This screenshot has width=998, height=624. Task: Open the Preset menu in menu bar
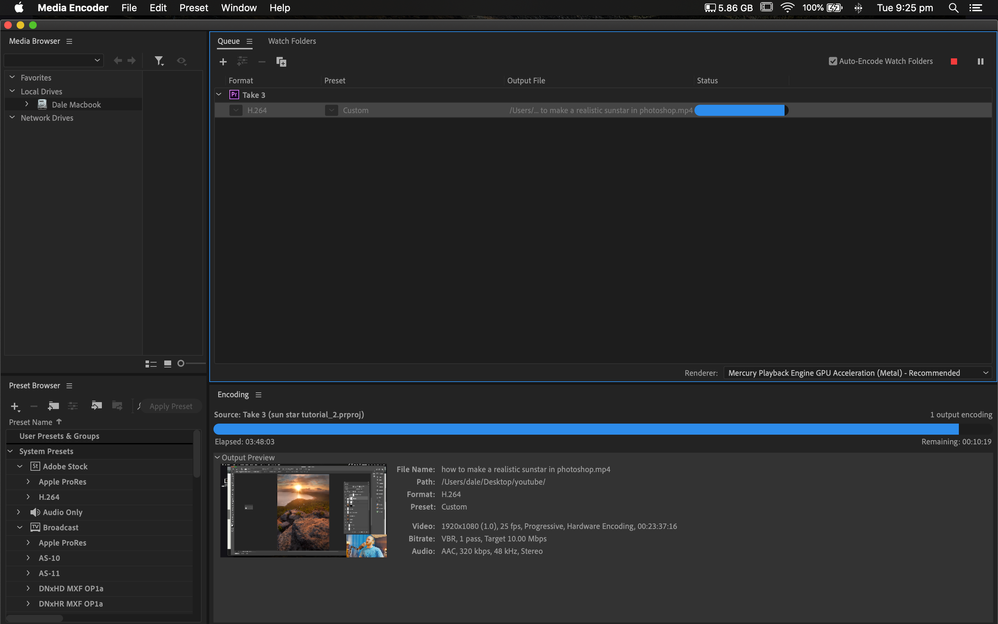click(x=193, y=8)
